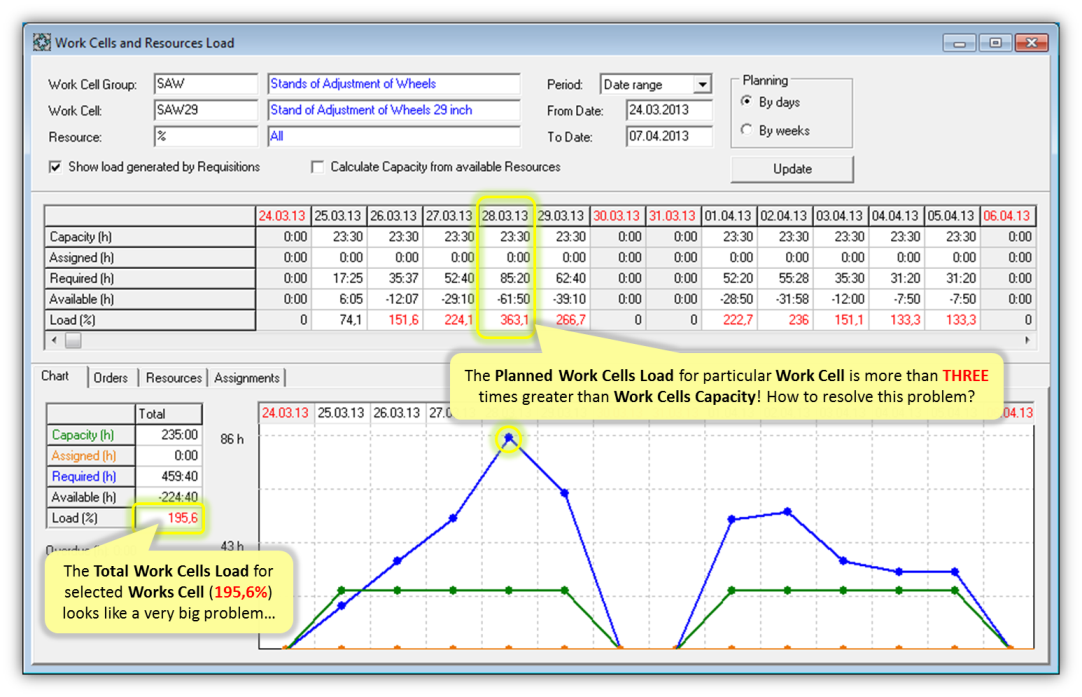Select the By days planning option

(x=747, y=101)
